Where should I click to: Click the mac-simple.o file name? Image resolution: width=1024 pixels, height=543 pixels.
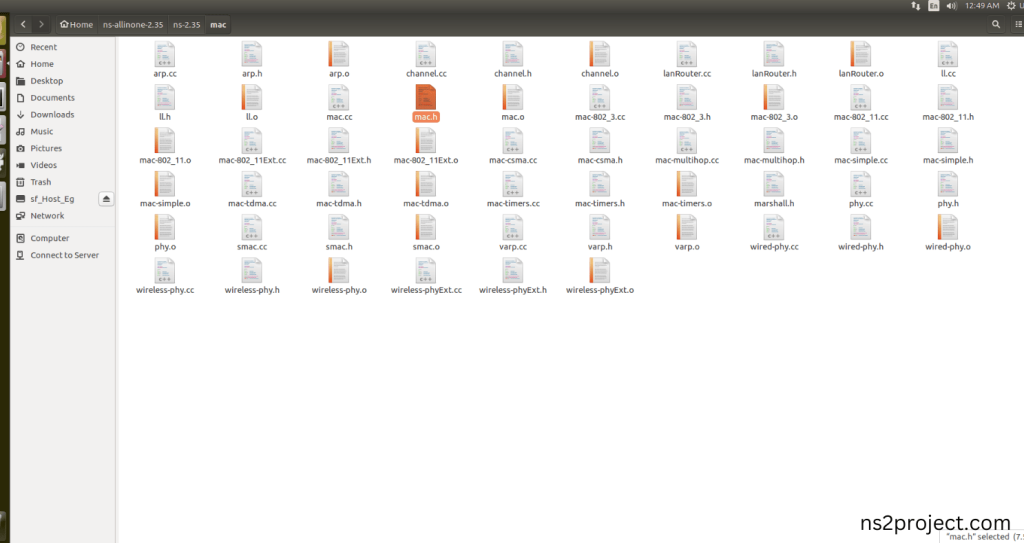pyautogui.click(x=165, y=203)
